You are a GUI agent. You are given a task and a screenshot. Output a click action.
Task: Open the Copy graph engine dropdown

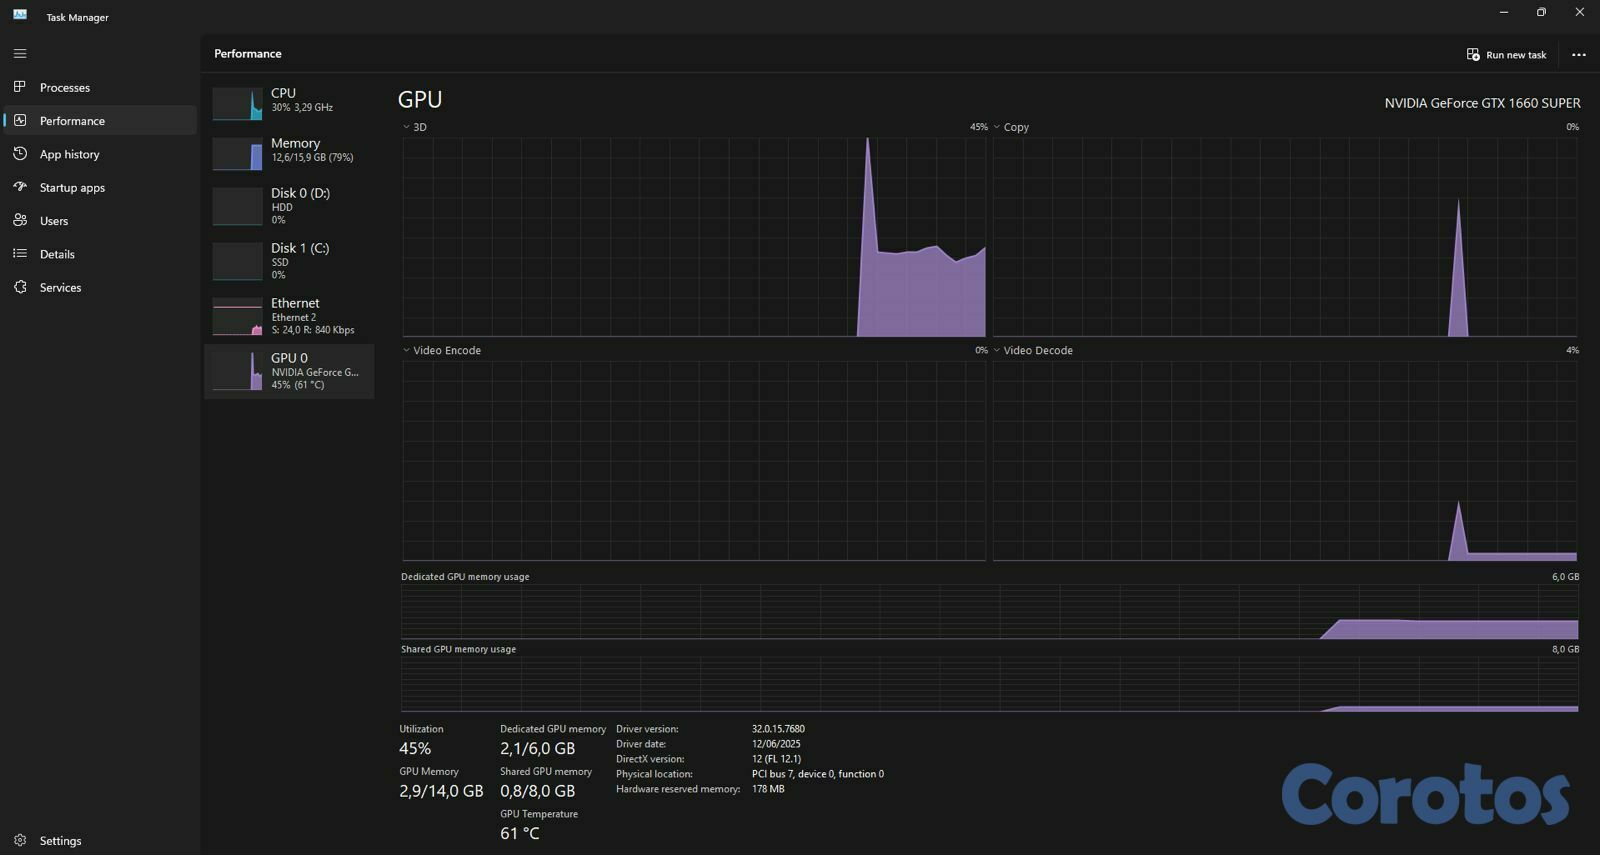point(997,127)
